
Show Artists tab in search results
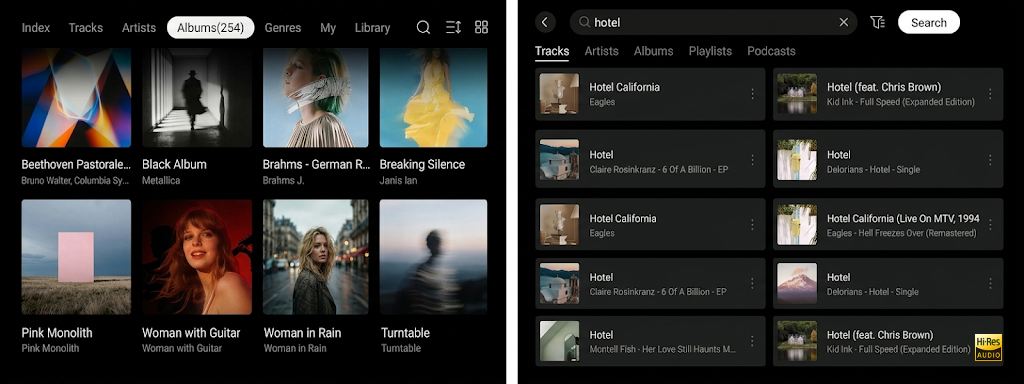pos(601,51)
